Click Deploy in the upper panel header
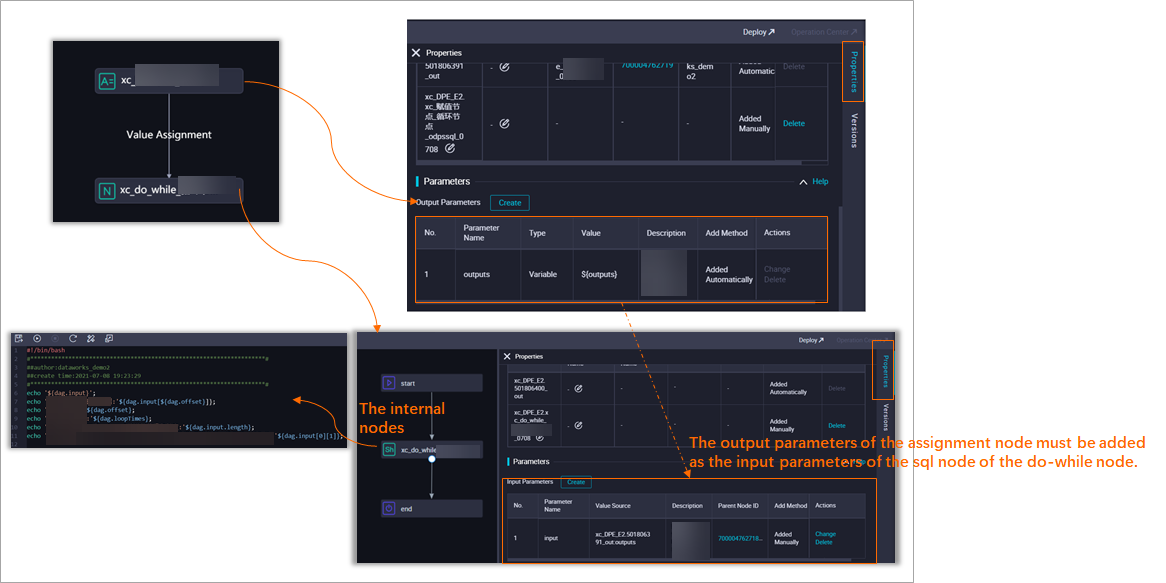The image size is (1166, 583). (x=758, y=32)
